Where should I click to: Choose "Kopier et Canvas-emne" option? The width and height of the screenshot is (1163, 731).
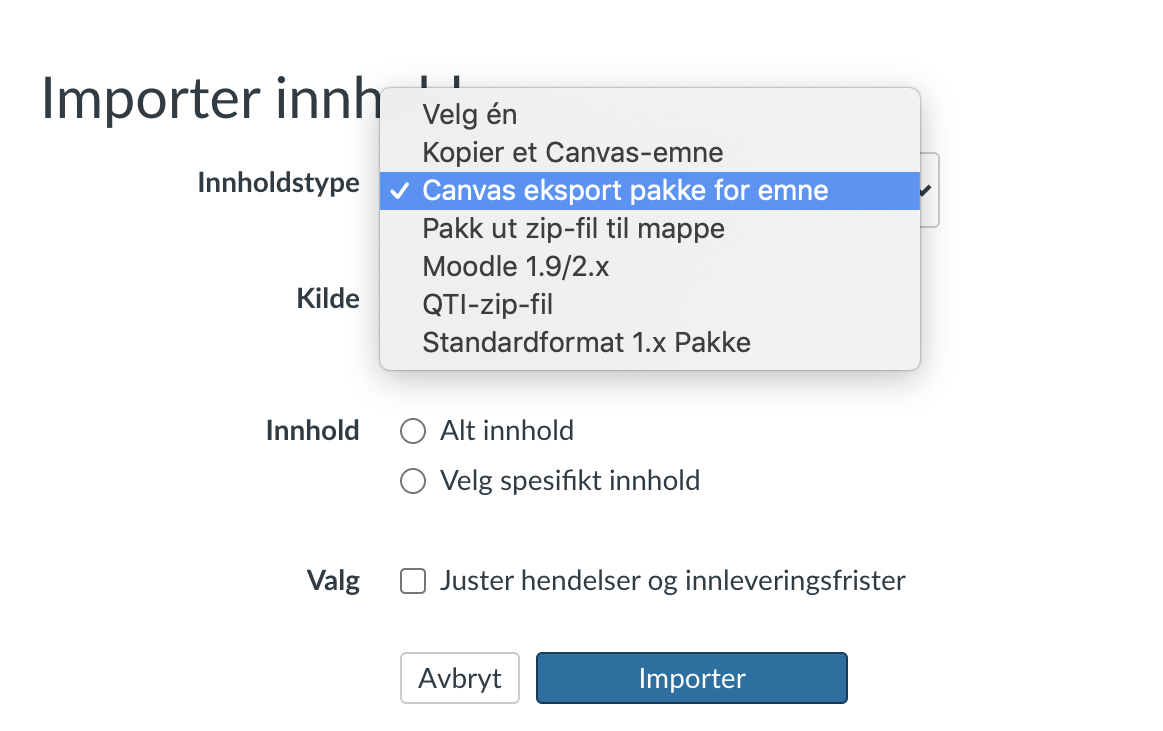572,152
